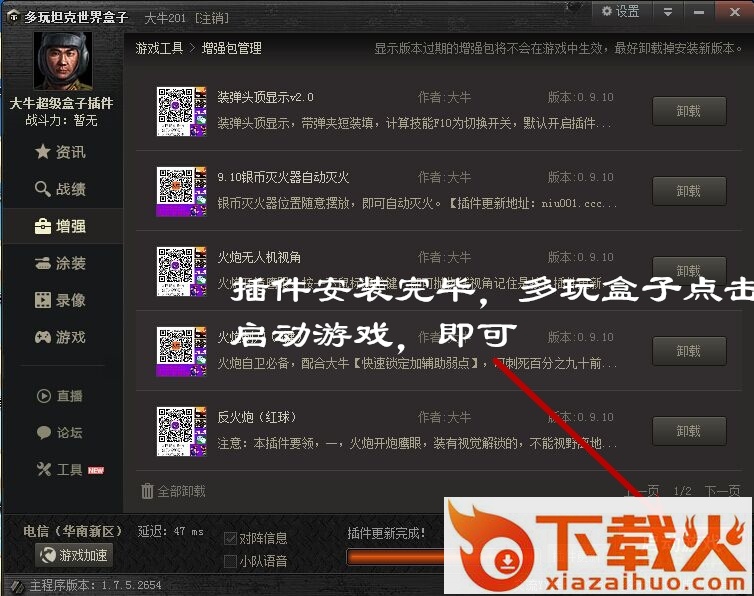This screenshot has width=754, height=596.
Task: Open QR thumbnail of 火炮自卫必备 row
Action: click(x=181, y=351)
